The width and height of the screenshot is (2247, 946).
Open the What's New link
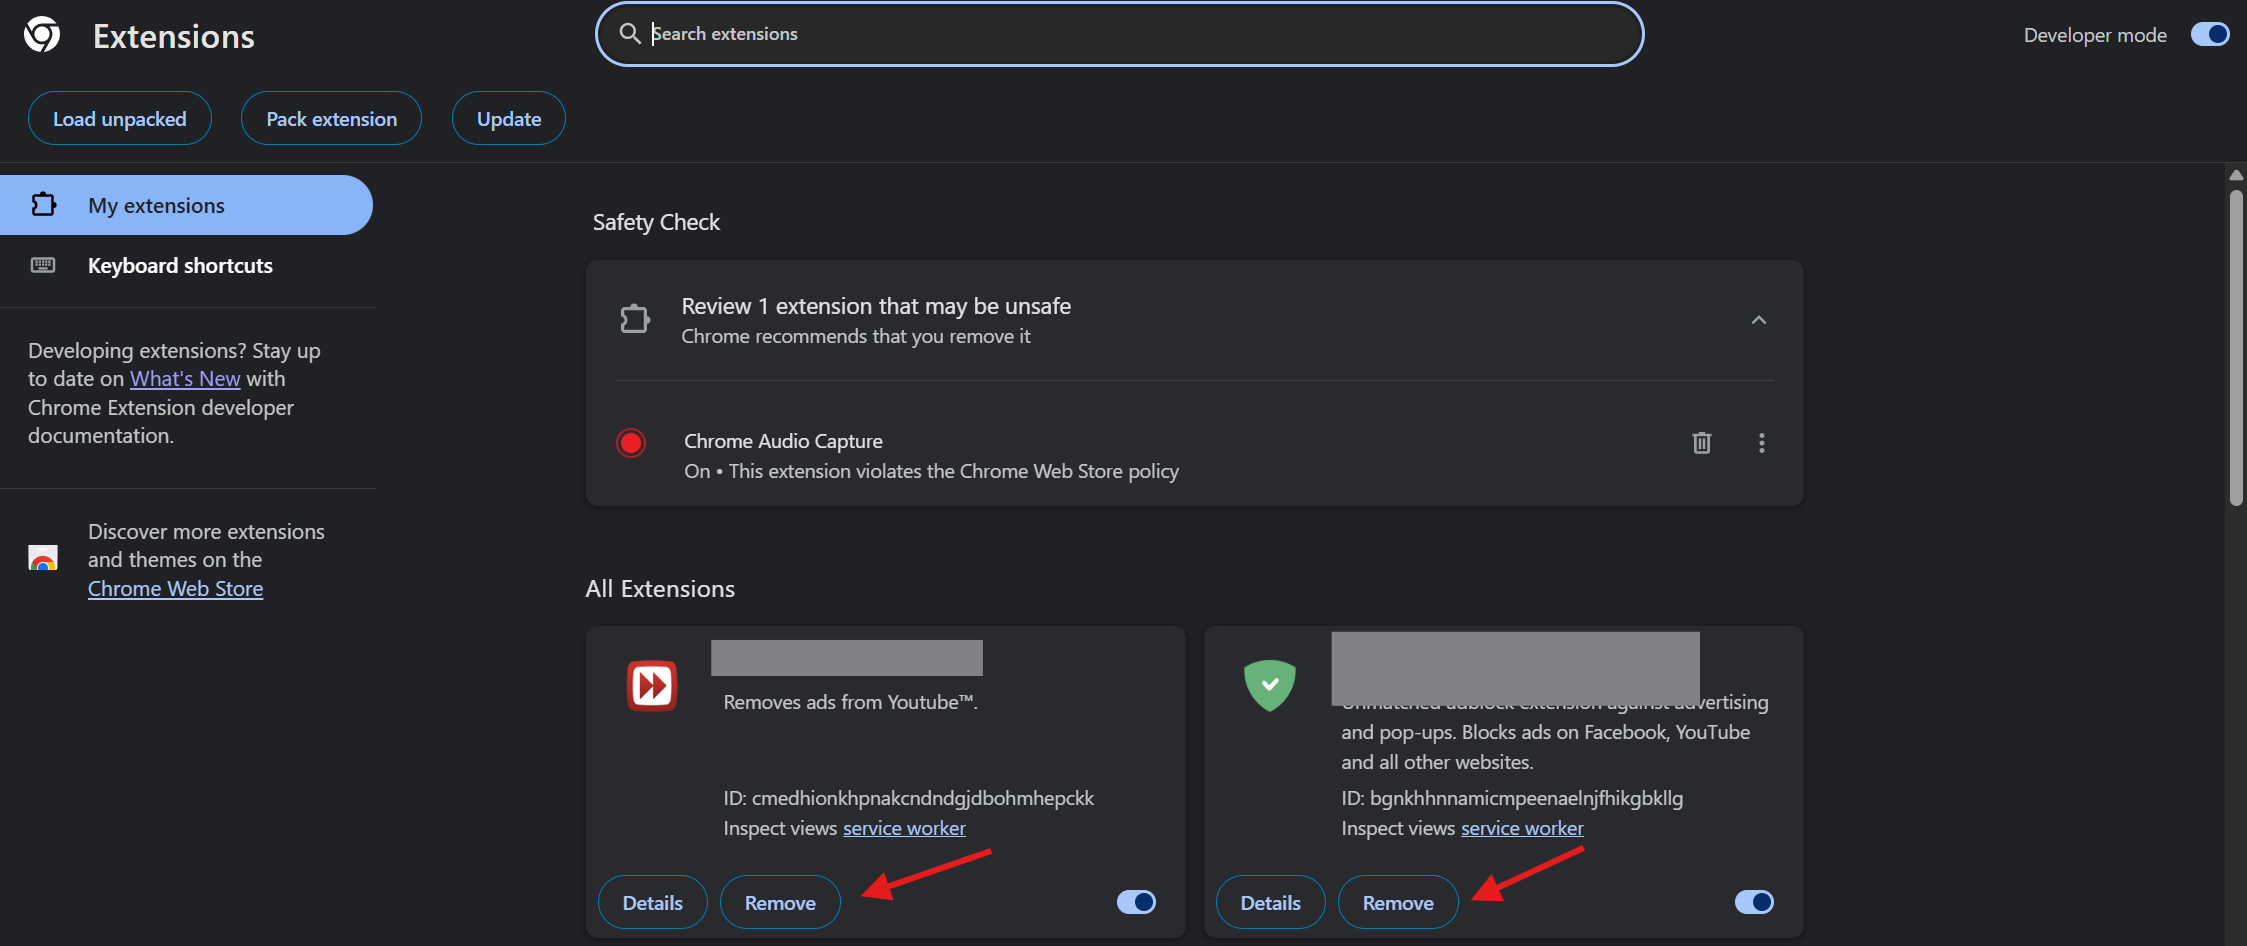185,379
